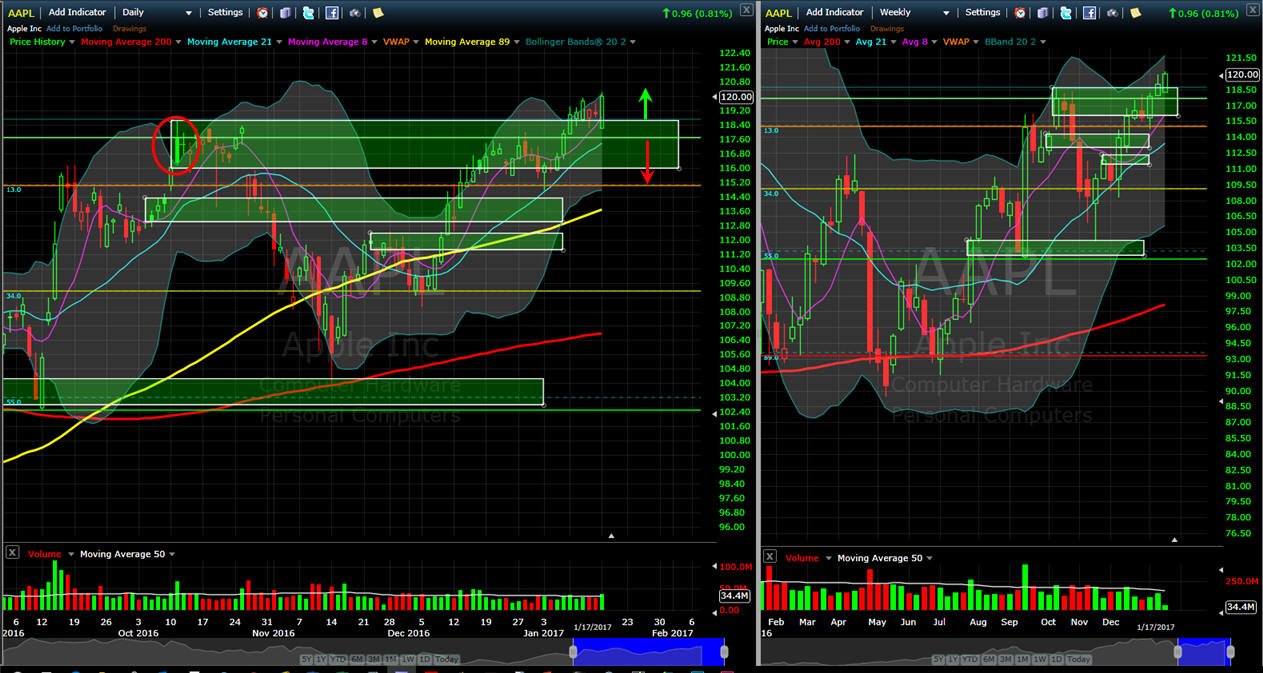Click Add to Portfolio link on Daily chart
Image resolution: width=1263 pixels, height=673 pixels.
75,29
